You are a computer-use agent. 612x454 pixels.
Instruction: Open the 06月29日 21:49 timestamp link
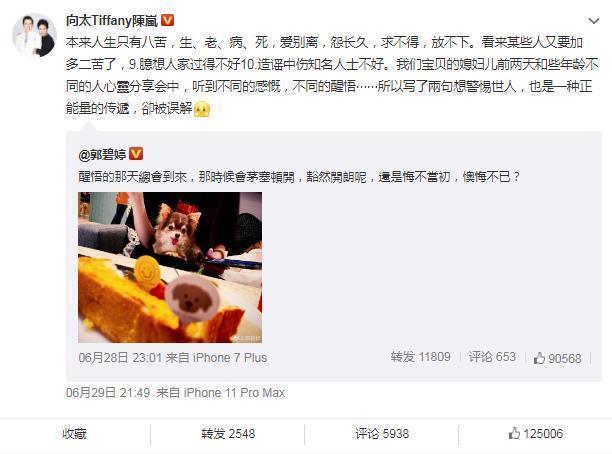108,392
